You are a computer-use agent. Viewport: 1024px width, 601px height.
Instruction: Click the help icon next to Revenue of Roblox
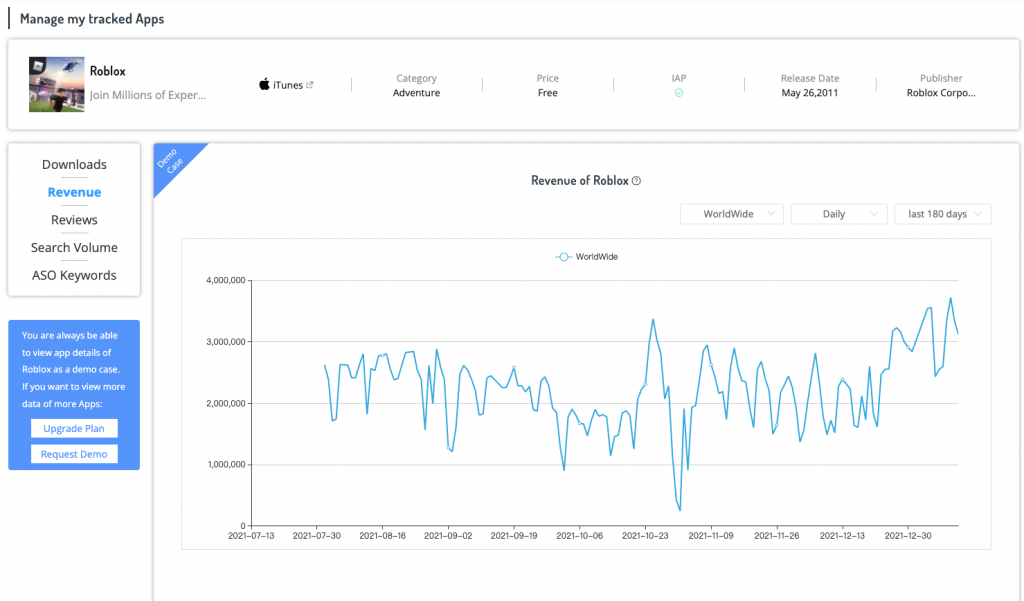636,181
